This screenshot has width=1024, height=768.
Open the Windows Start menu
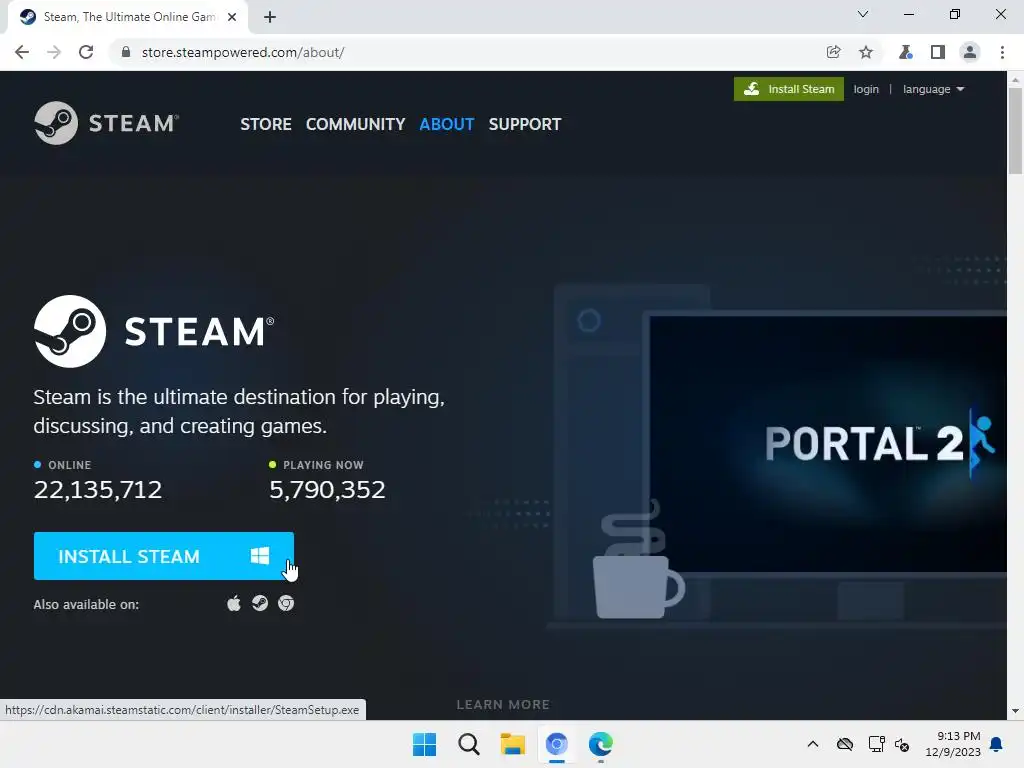point(424,744)
